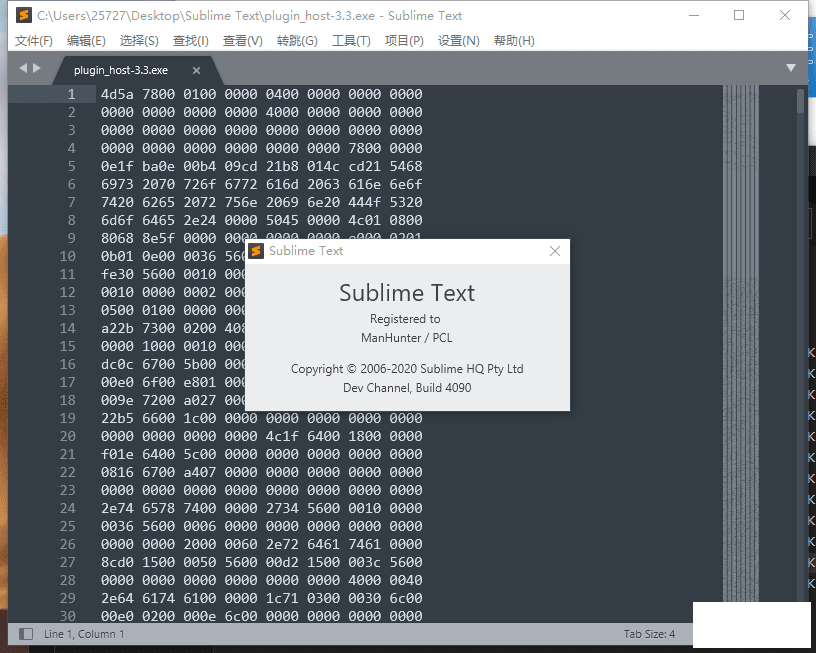The height and width of the screenshot is (653, 816).
Task: Click the Registered to label
Action: [405, 318]
